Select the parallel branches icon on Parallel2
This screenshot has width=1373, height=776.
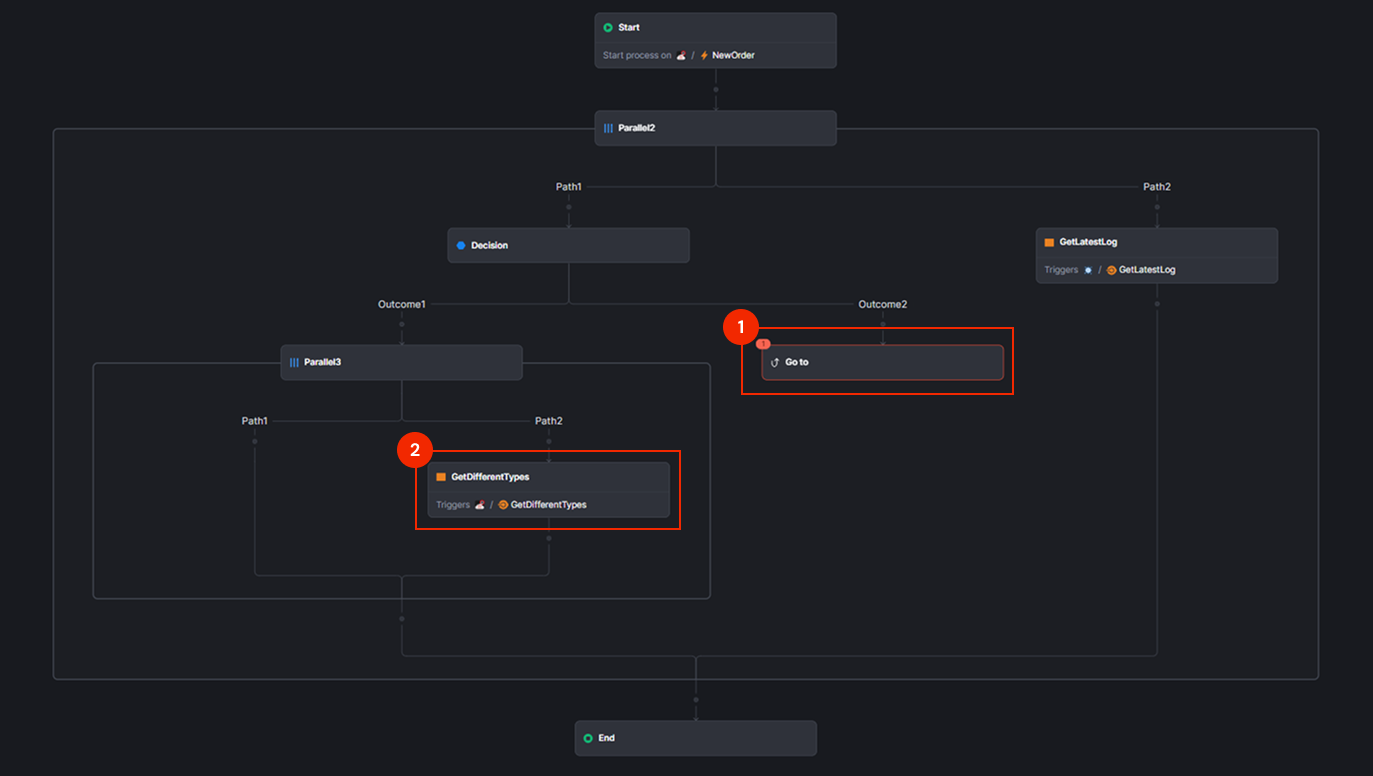pos(608,127)
